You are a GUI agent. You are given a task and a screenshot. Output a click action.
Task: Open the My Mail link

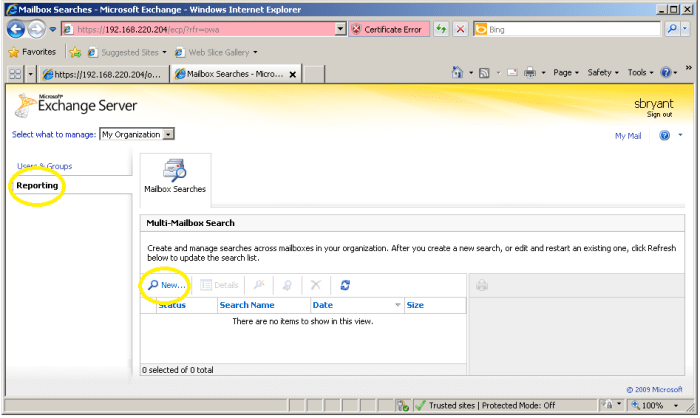click(628, 135)
